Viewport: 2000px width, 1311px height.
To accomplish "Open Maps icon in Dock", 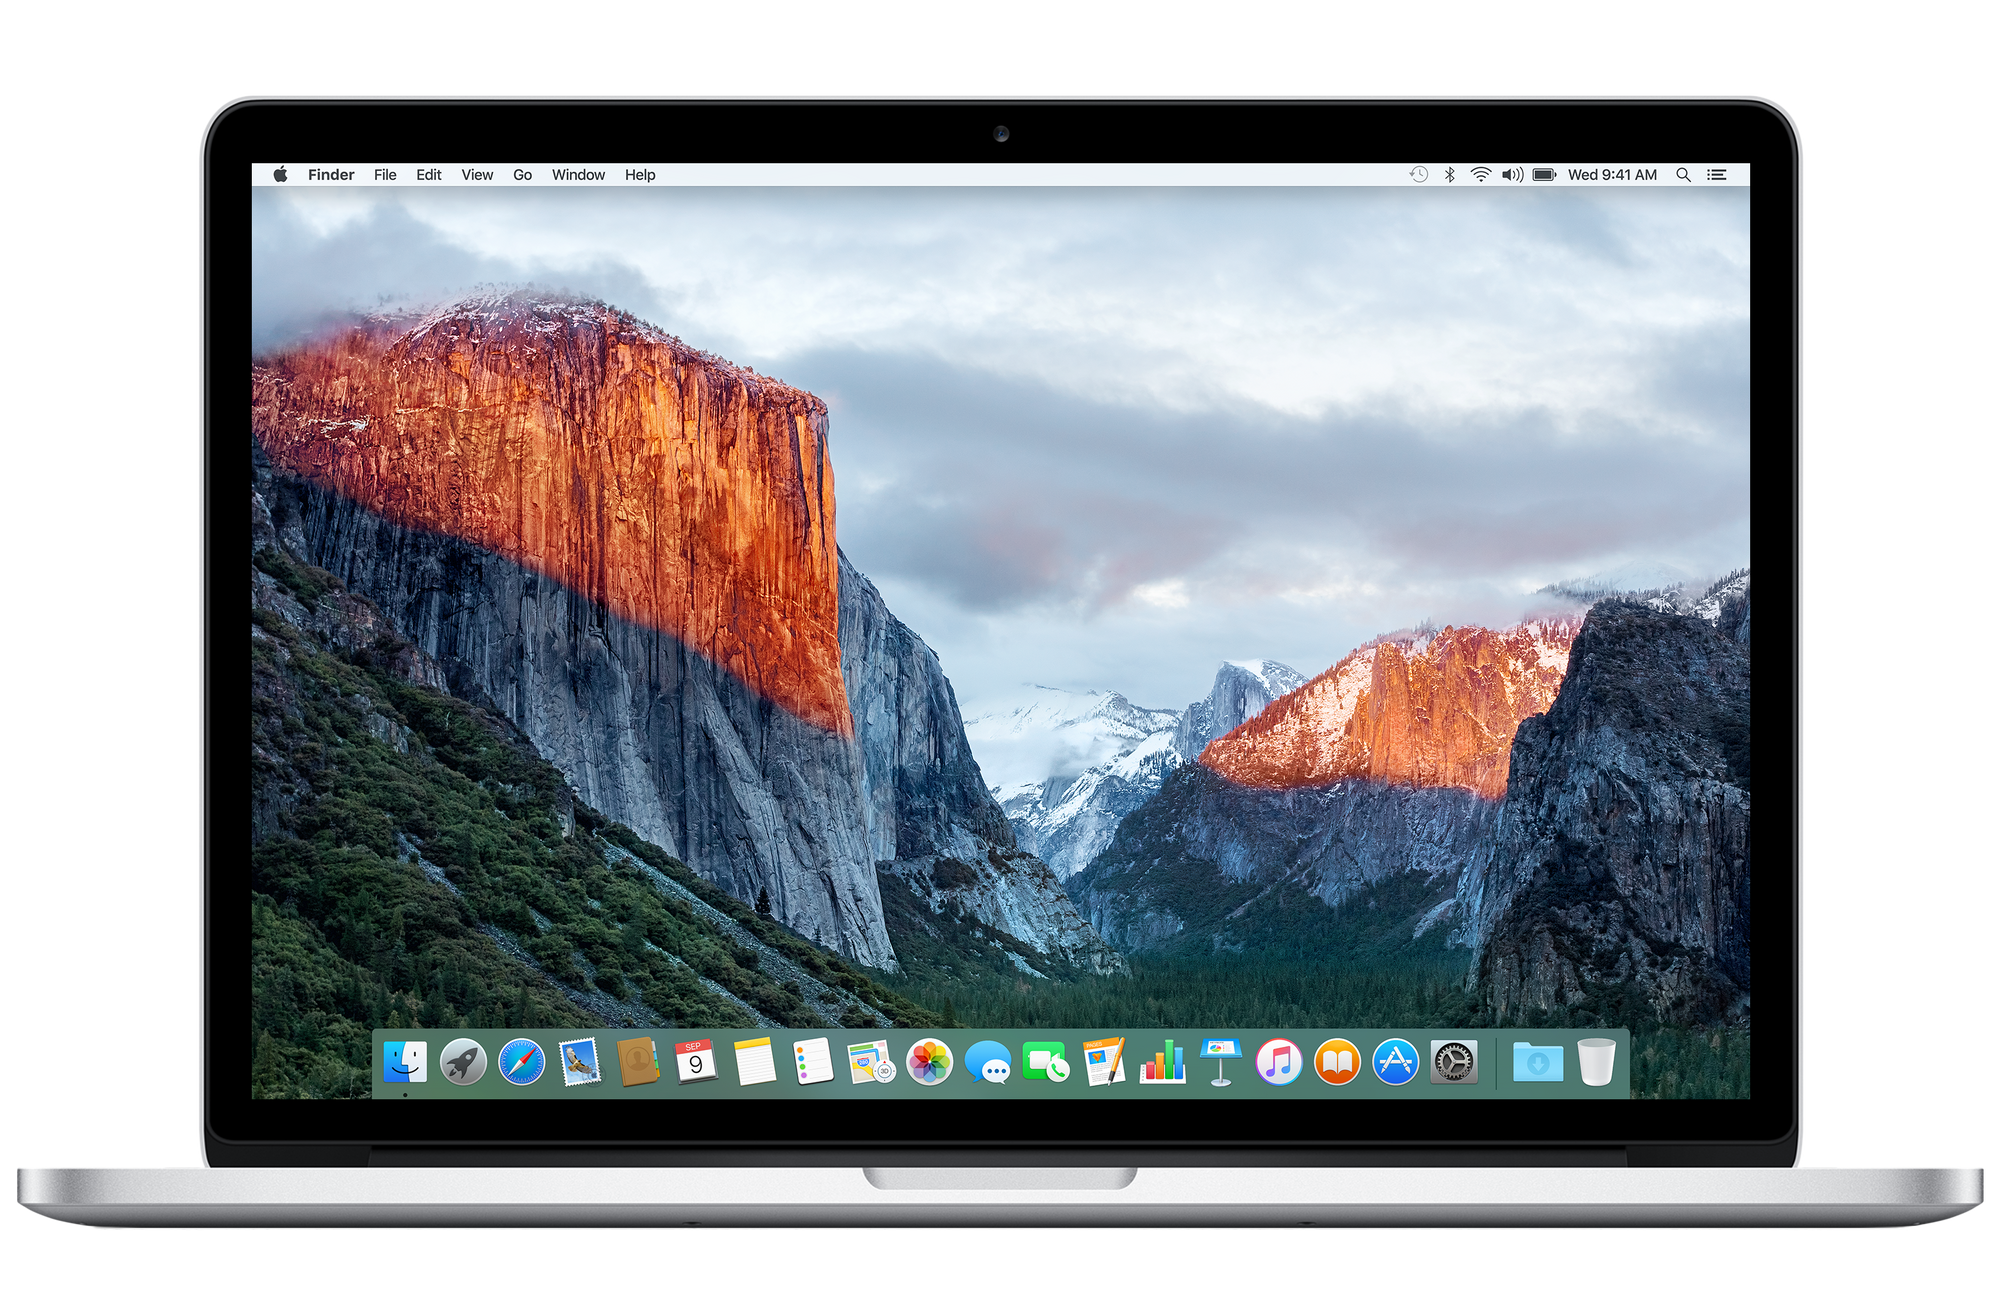I will [871, 1062].
